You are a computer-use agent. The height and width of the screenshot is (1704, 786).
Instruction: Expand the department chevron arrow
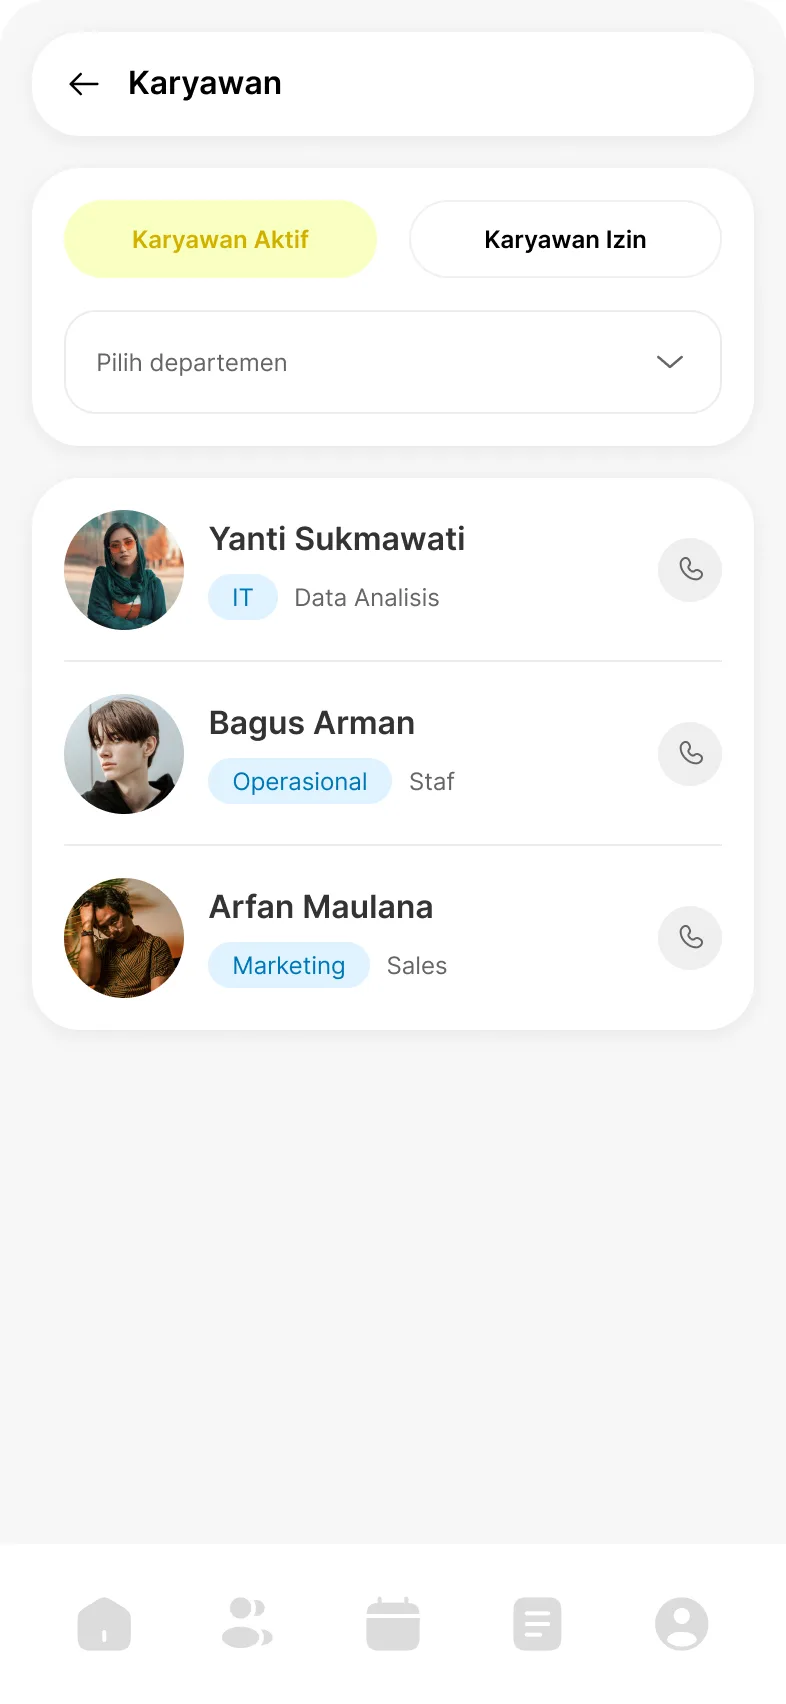click(x=669, y=362)
